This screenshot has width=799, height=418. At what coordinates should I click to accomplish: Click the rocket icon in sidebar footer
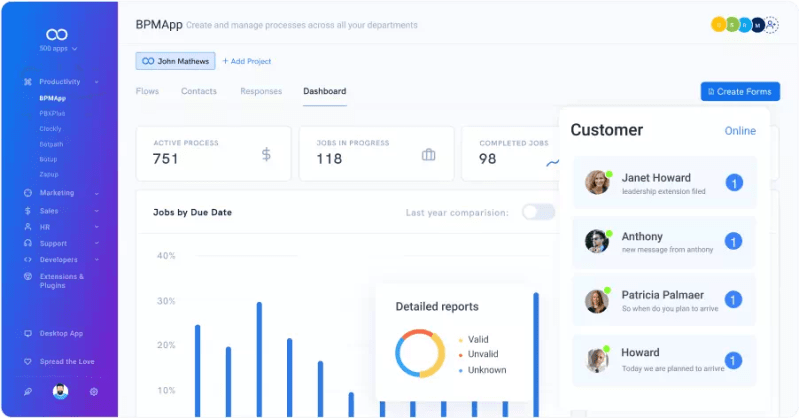point(28,391)
